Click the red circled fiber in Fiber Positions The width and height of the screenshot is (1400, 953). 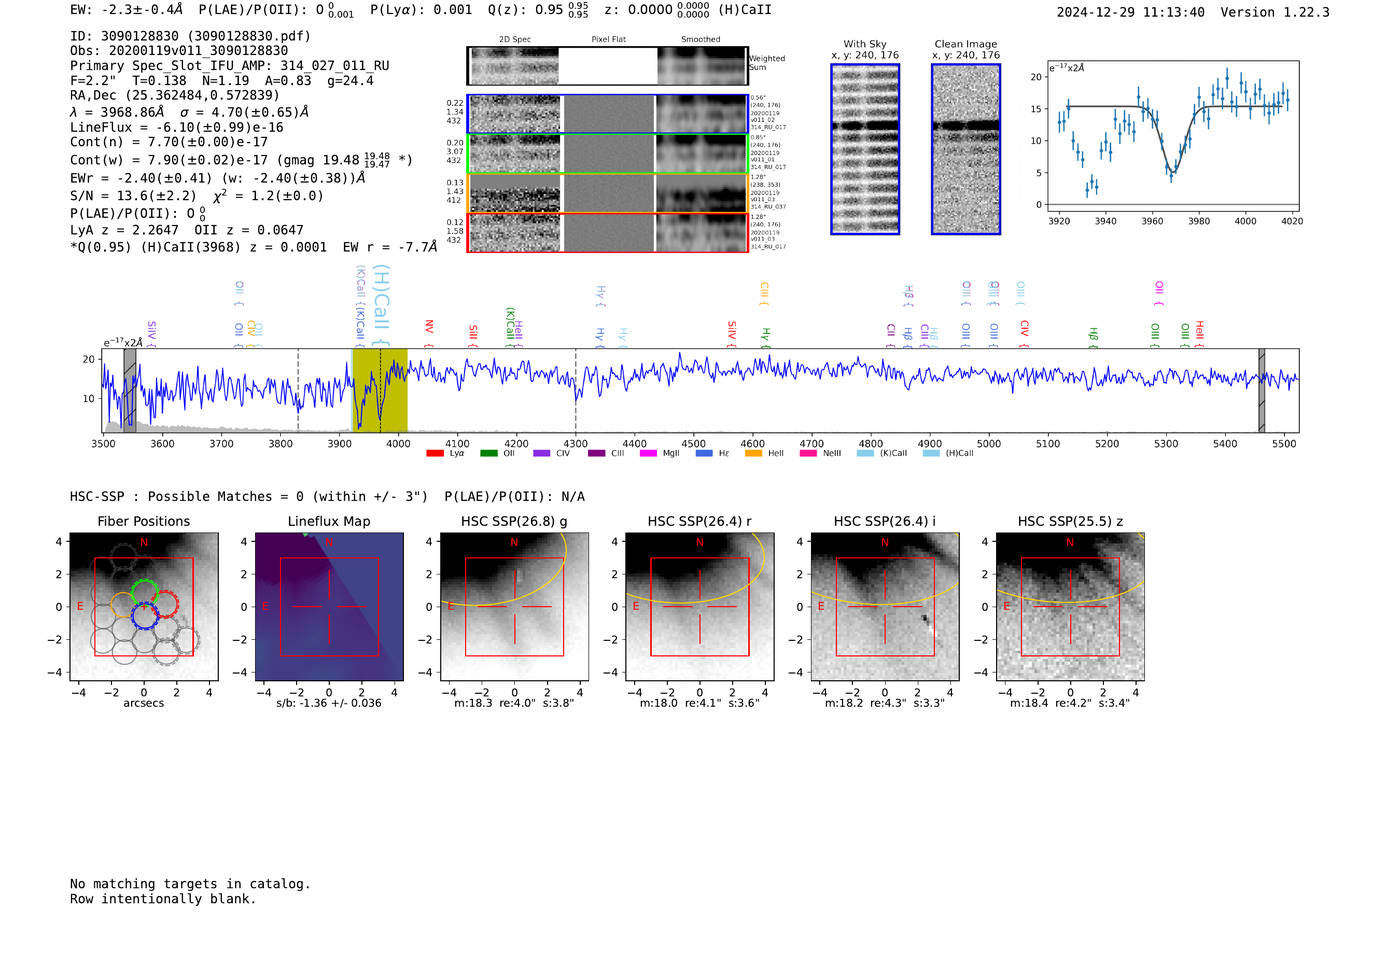coord(165,604)
